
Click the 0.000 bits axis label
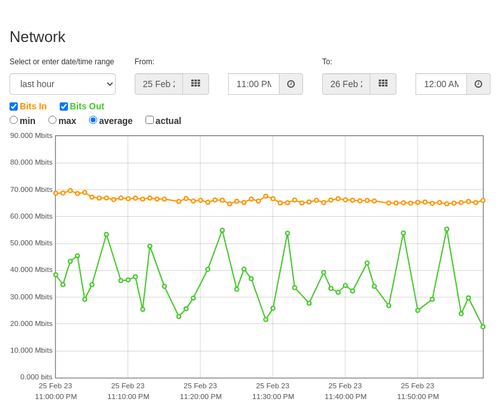point(36,377)
